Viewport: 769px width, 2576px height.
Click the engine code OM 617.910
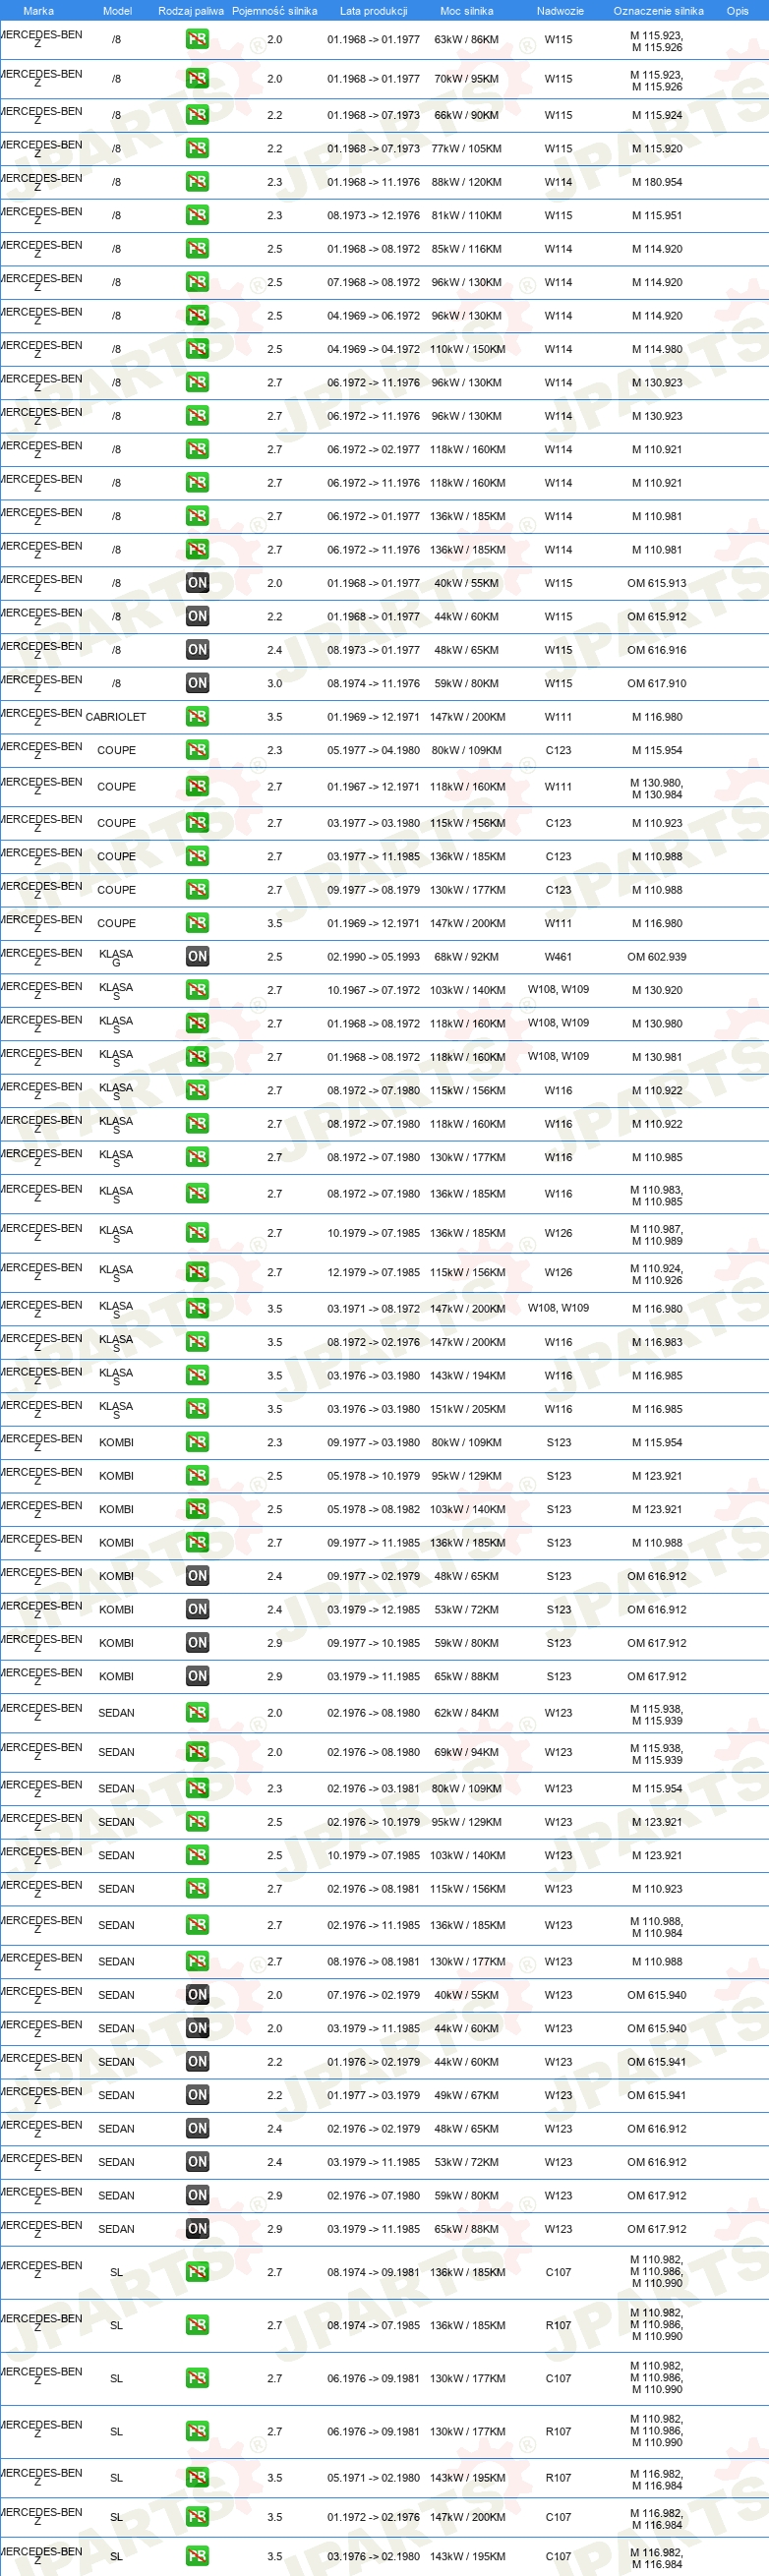657,683
